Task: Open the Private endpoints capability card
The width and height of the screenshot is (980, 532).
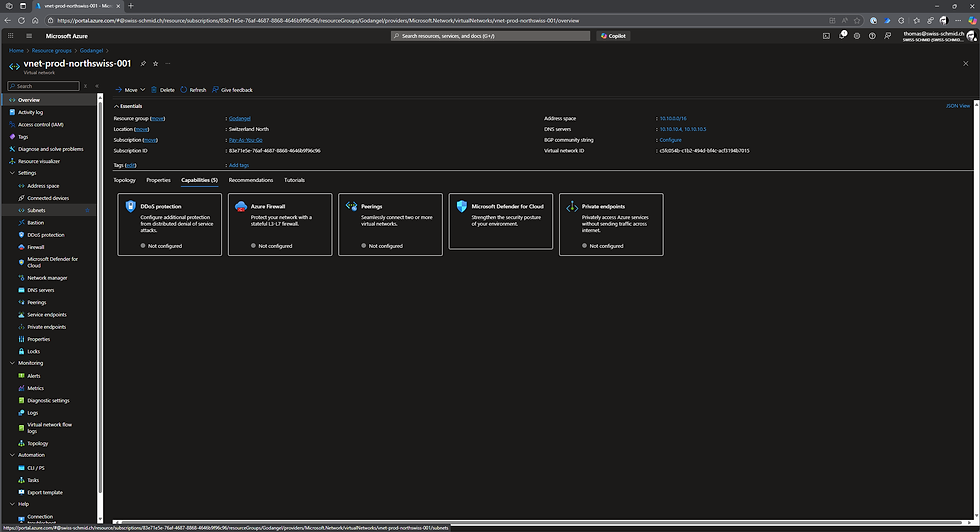Action: [611, 224]
